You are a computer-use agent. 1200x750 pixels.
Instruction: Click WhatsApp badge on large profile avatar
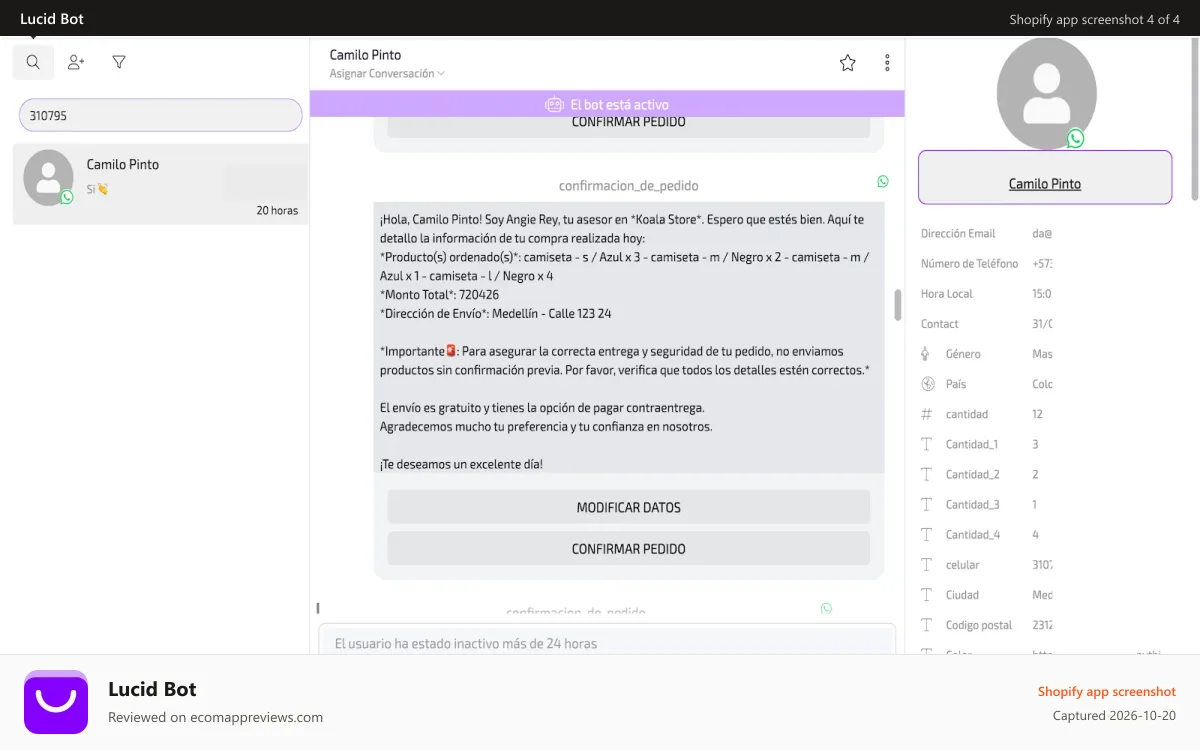[x=1075, y=139]
